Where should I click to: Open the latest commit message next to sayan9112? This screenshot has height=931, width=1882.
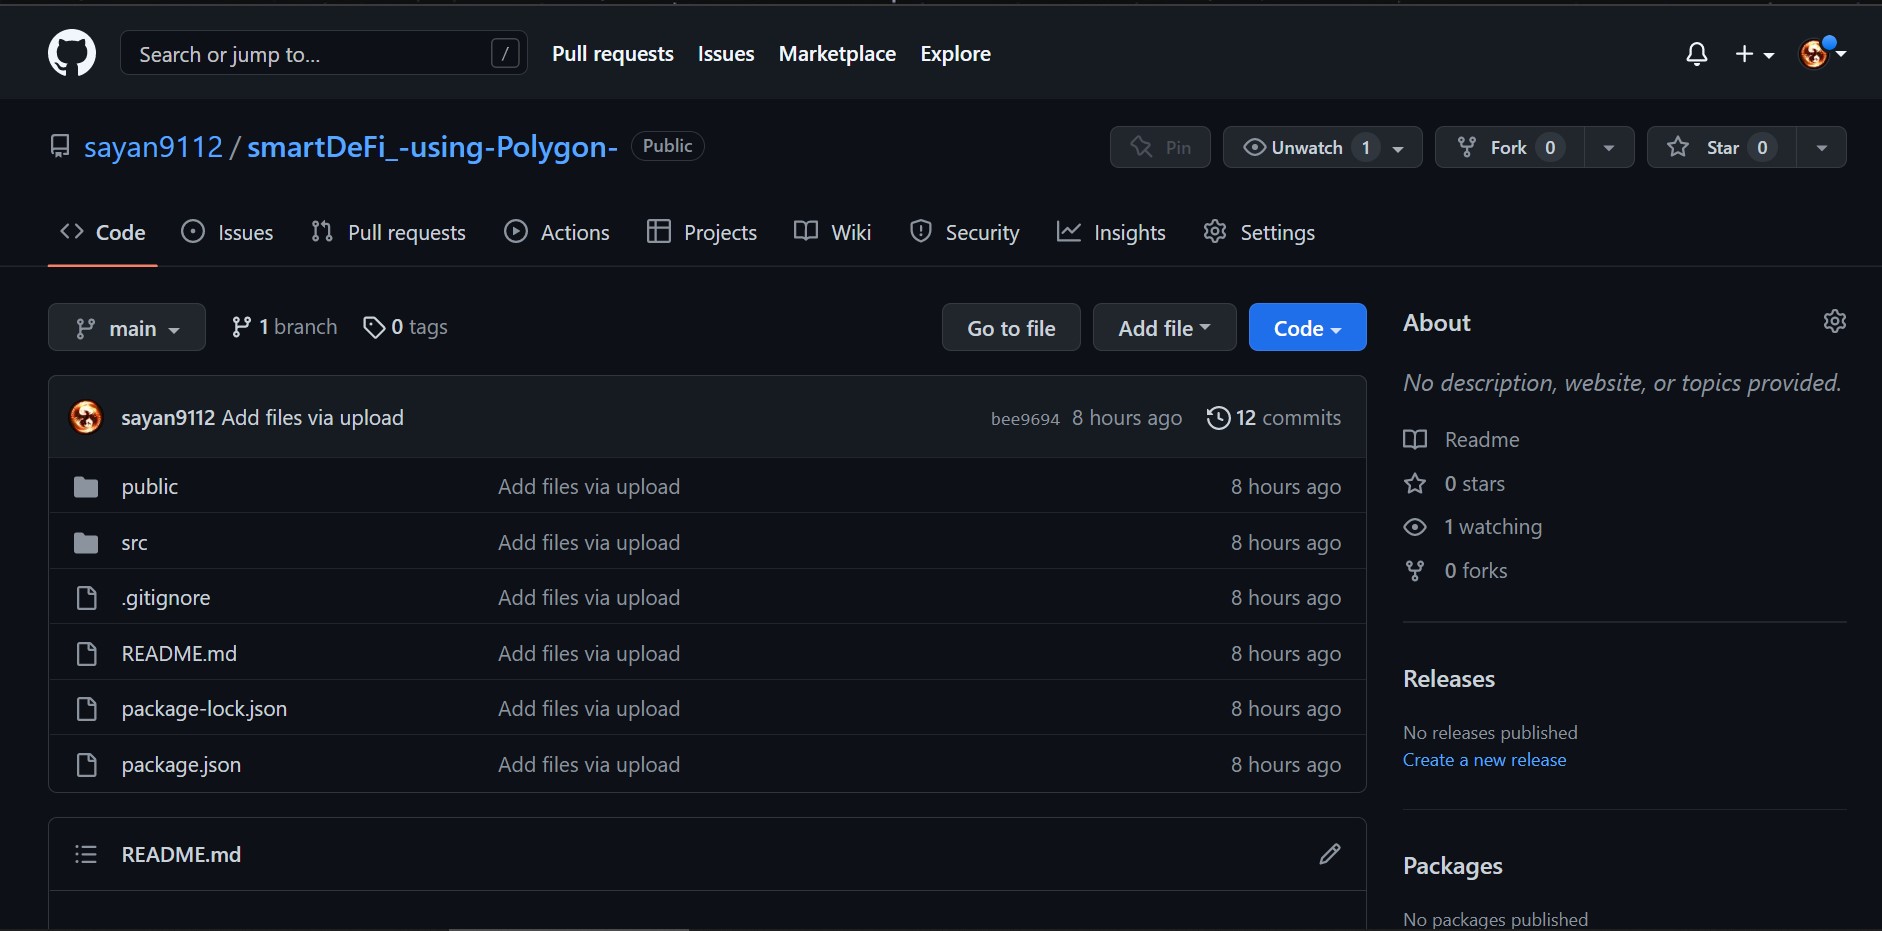click(313, 418)
